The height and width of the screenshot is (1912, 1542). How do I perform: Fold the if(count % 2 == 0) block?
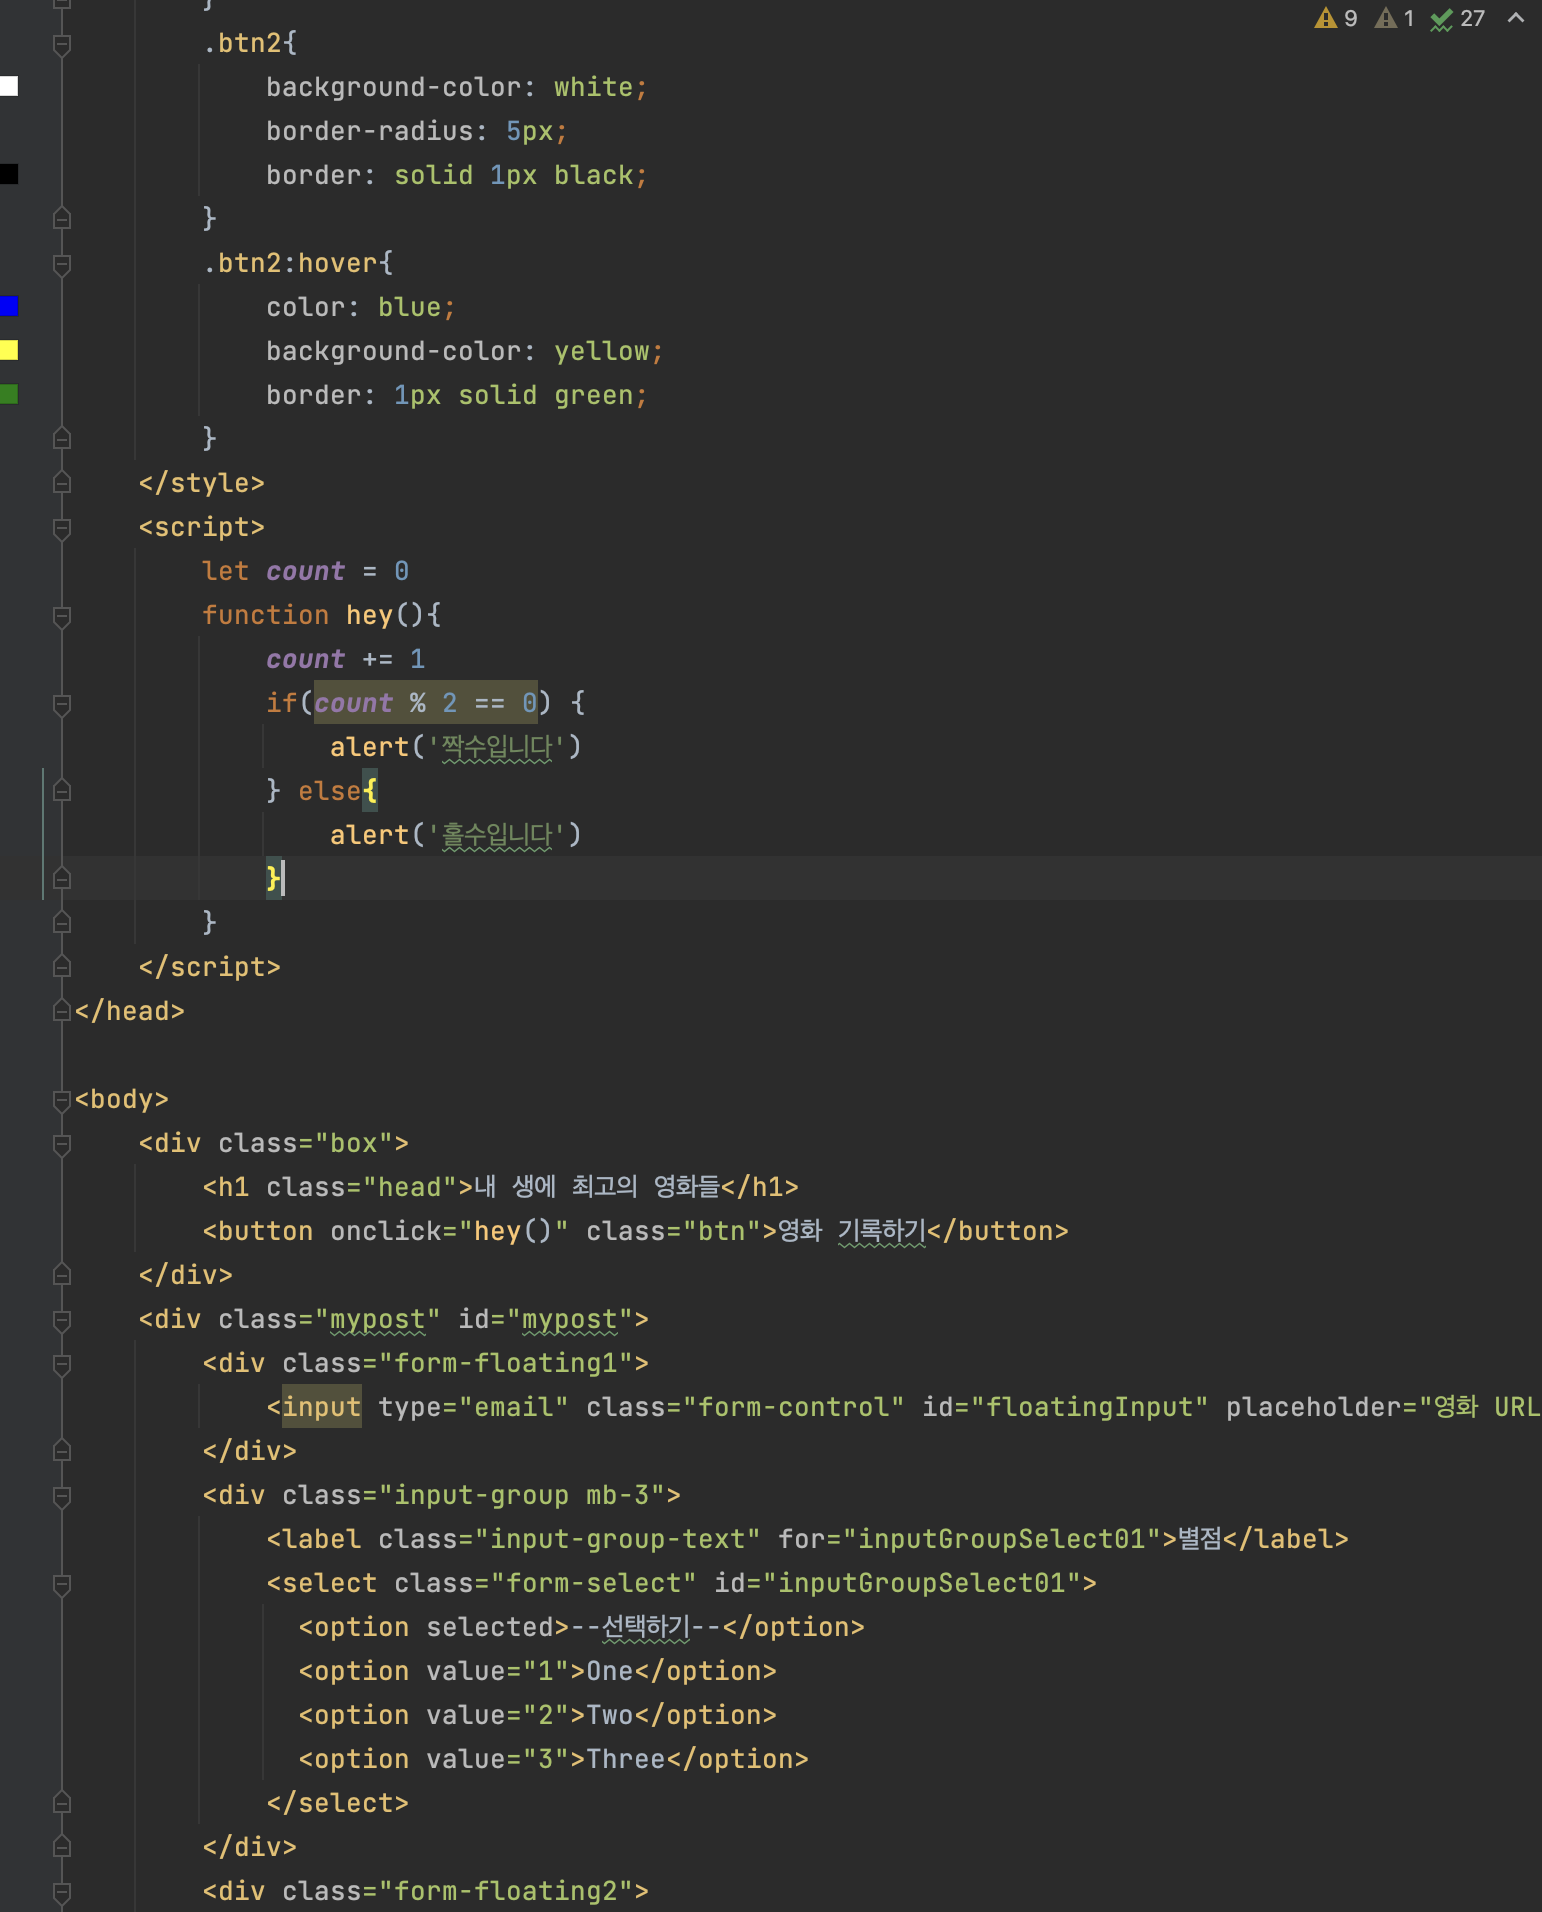(x=62, y=704)
